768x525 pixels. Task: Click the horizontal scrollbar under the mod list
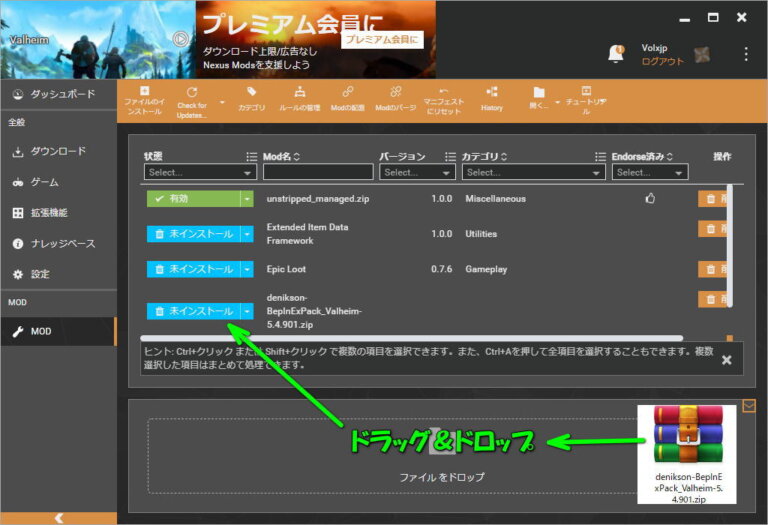click(x=411, y=338)
